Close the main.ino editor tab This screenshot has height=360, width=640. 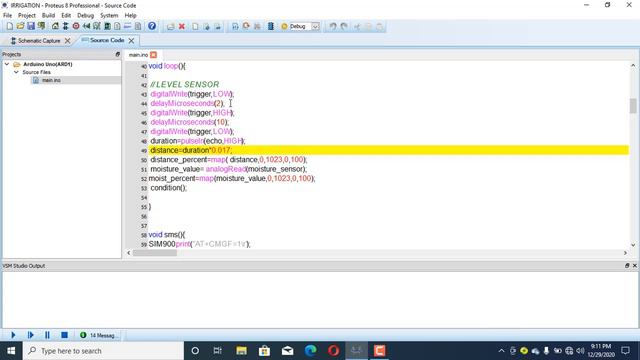(153, 55)
